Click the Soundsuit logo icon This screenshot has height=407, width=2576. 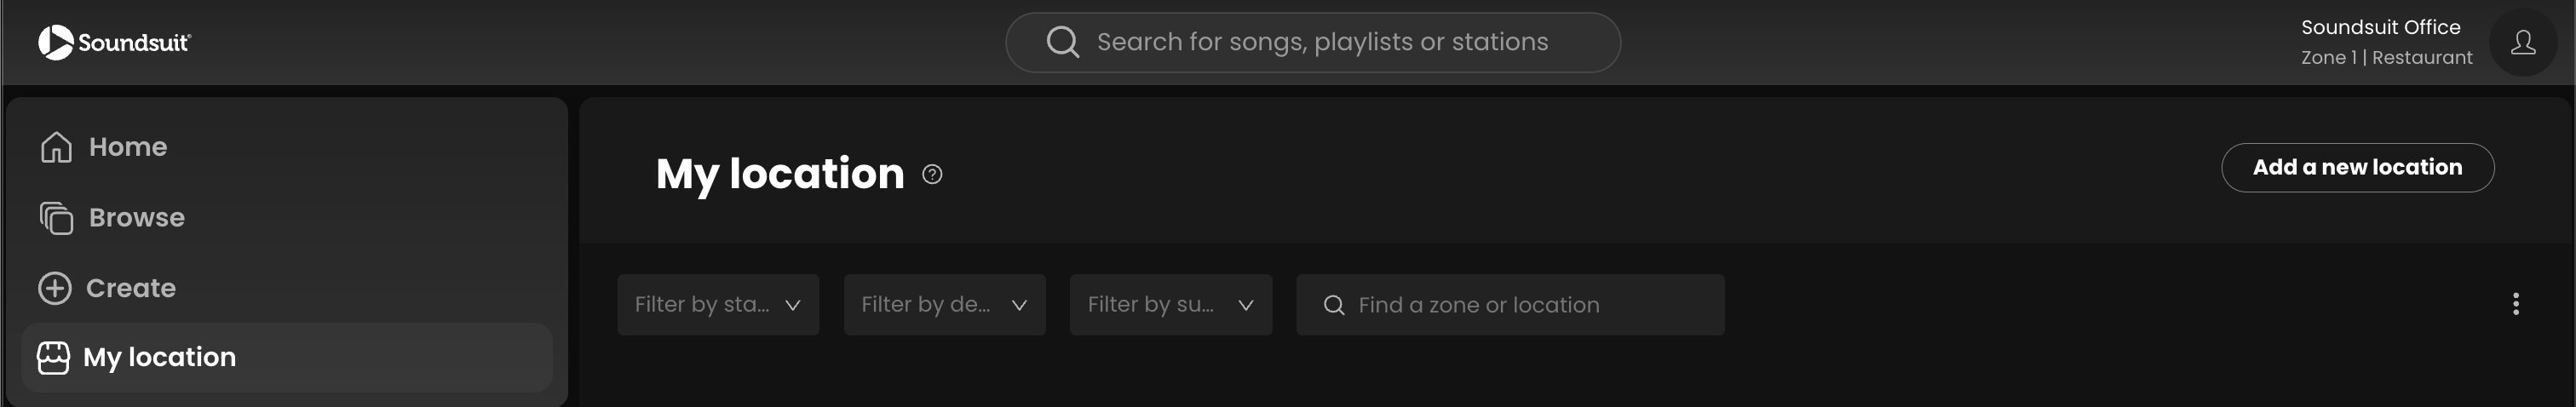coord(56,42)
